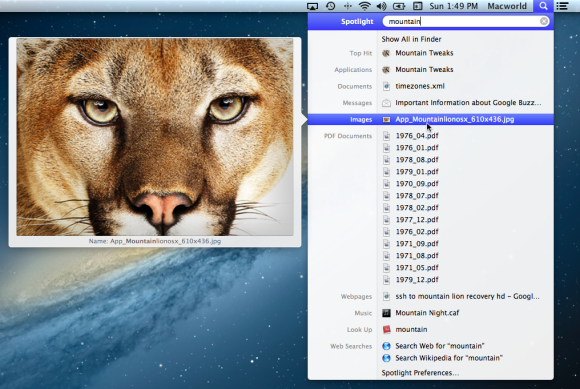Click the Spotlight search field containing mountain
580x389 pixels.
[465, 21]
